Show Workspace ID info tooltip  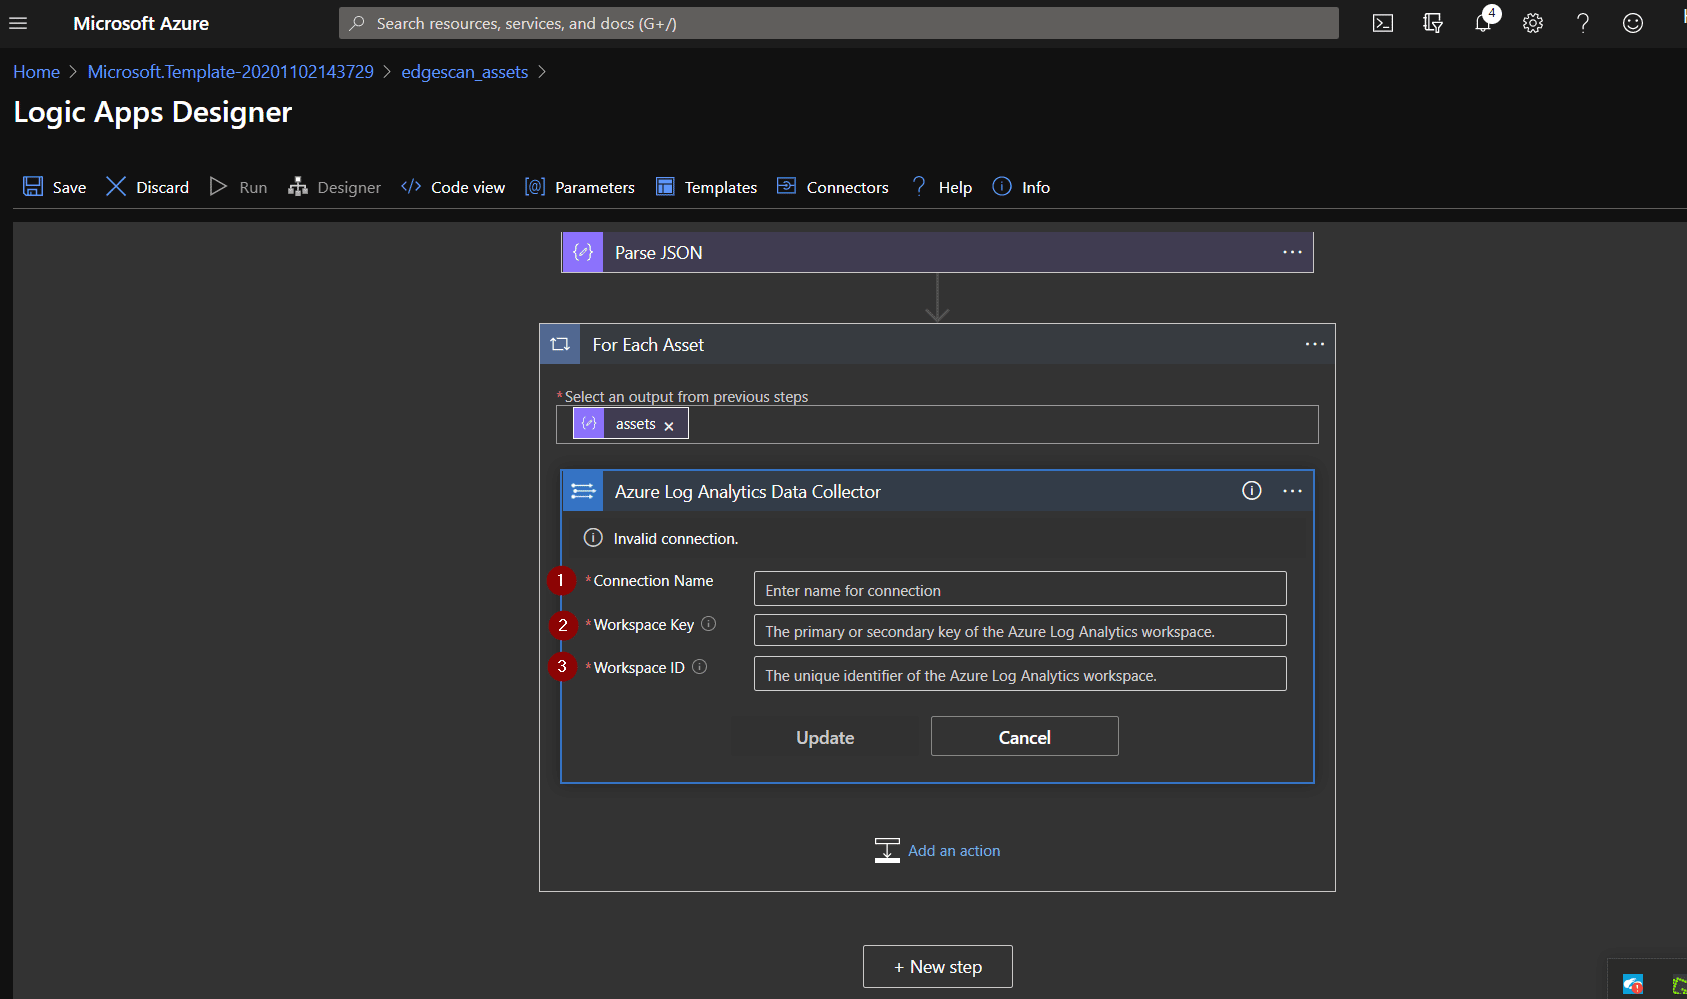699,667
